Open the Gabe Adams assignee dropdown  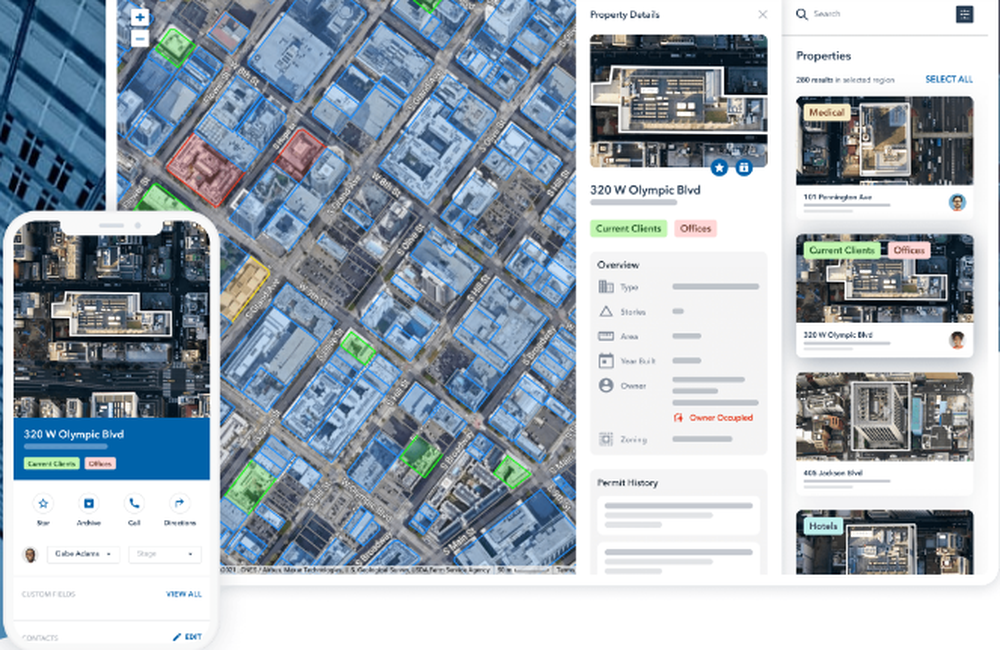coord(84,554)
